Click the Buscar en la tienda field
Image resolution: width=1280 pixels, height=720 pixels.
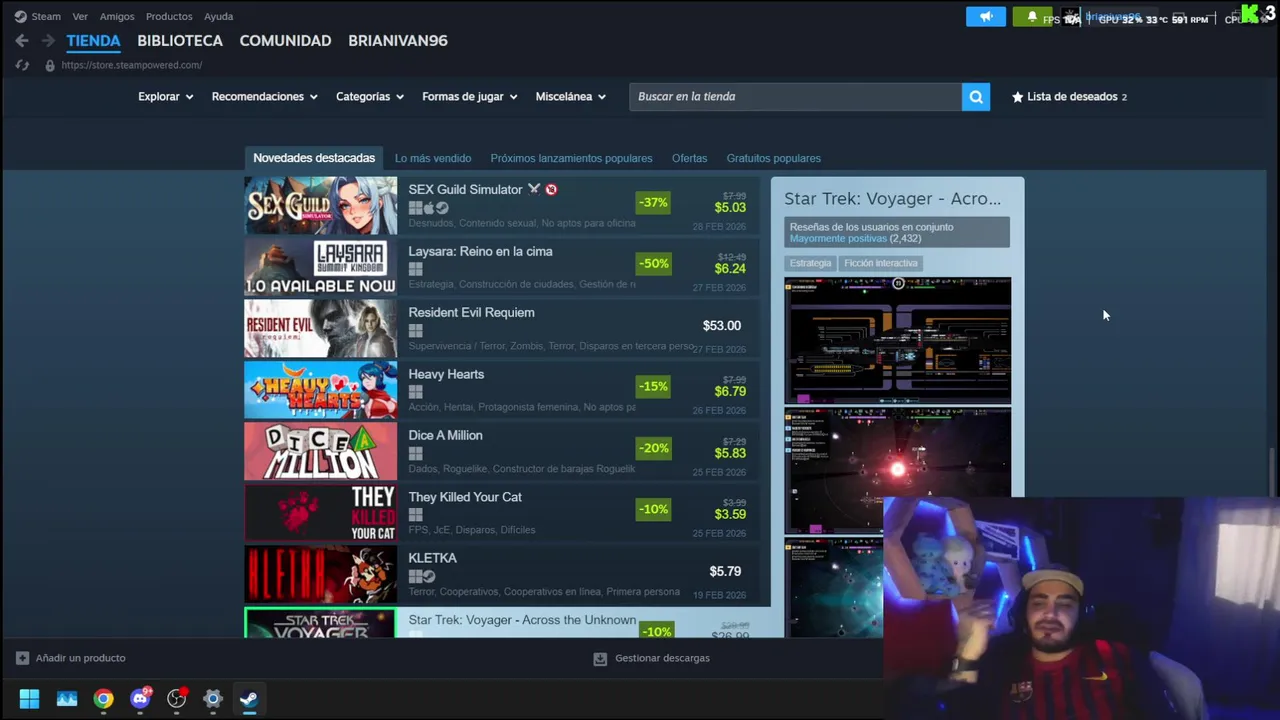click(795, 97)
